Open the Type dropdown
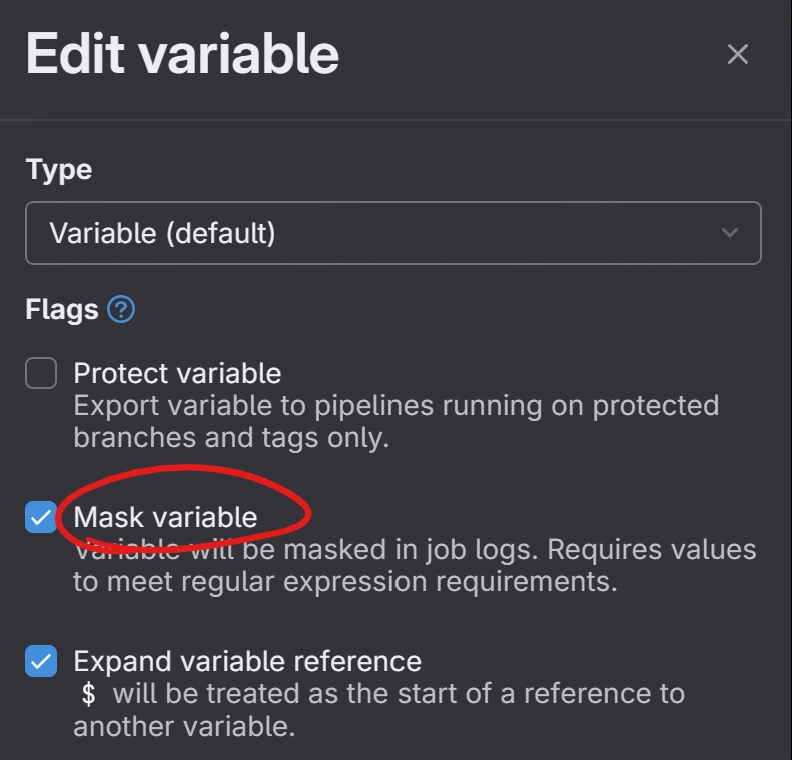Screen dimensions: 792x760 (393, 233)
